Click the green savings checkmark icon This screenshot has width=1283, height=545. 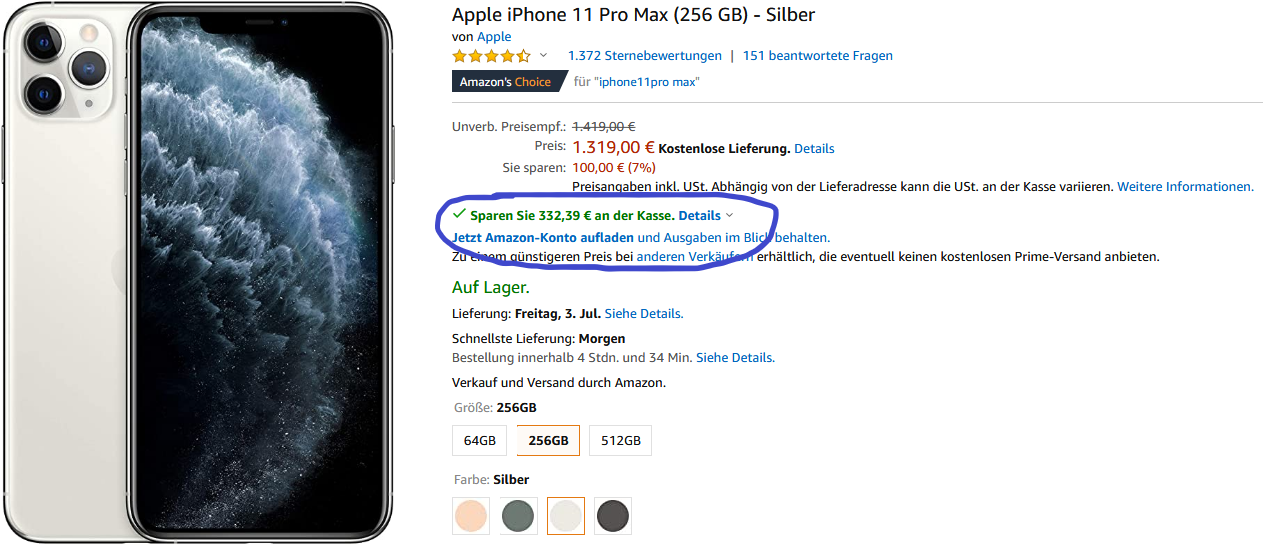click(459, 214)
